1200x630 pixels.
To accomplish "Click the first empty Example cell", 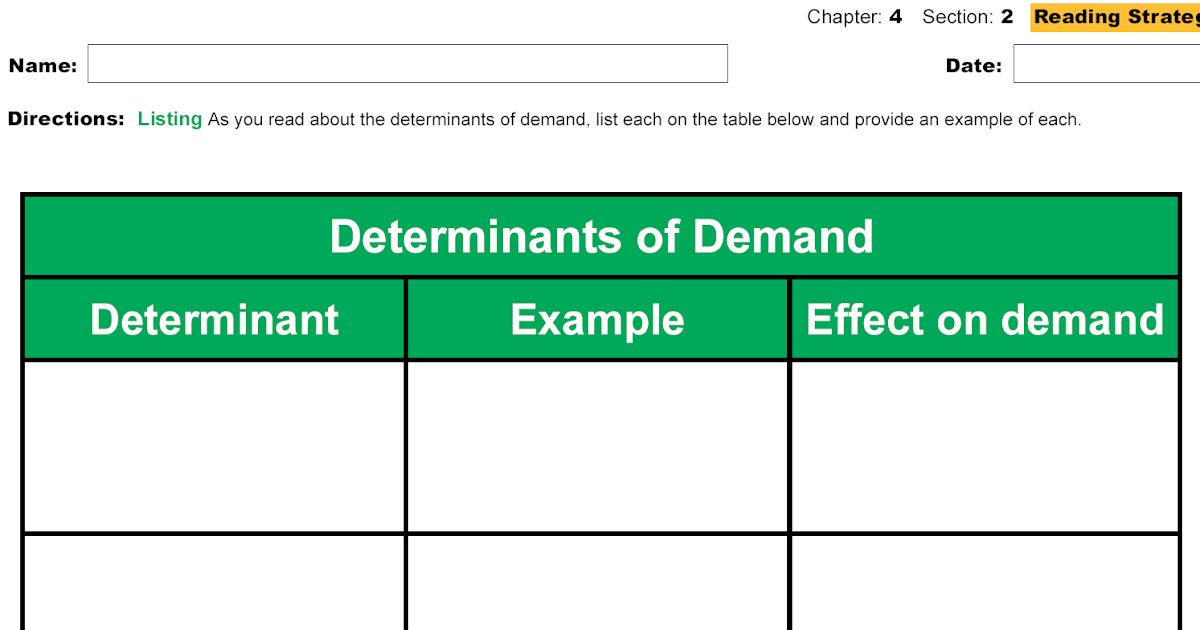I will [598, 446].
